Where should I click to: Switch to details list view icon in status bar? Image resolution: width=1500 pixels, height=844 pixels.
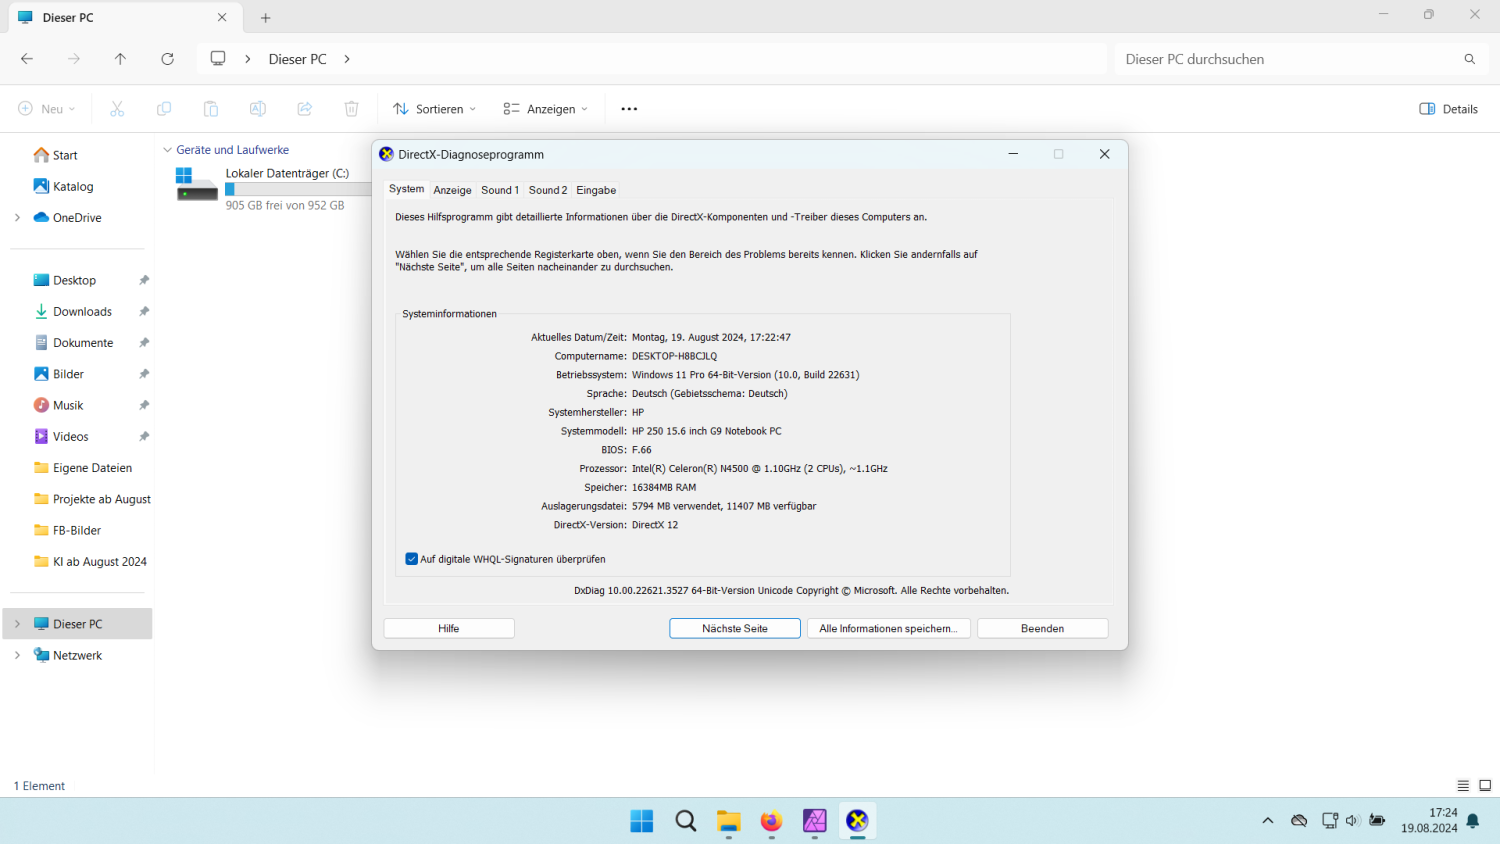pyautogui.click(x=1463, y=786)
